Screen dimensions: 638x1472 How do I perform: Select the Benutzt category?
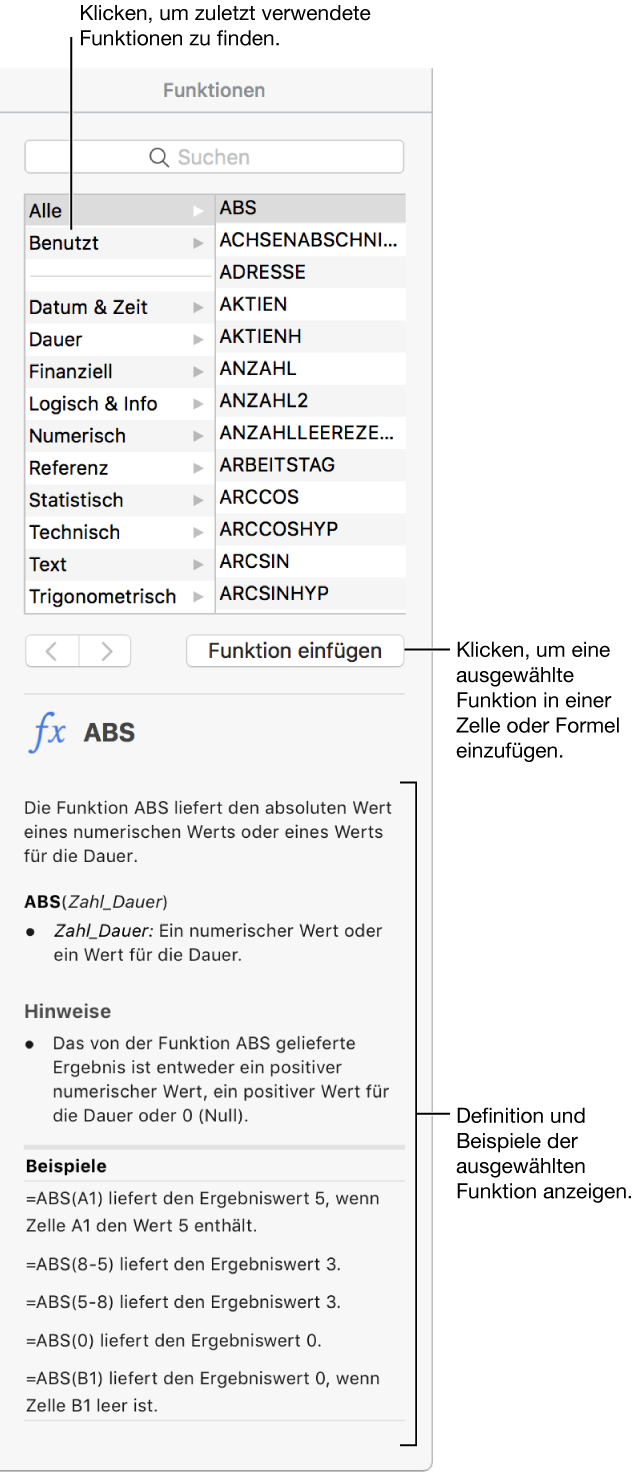click(x=100, y=242)
